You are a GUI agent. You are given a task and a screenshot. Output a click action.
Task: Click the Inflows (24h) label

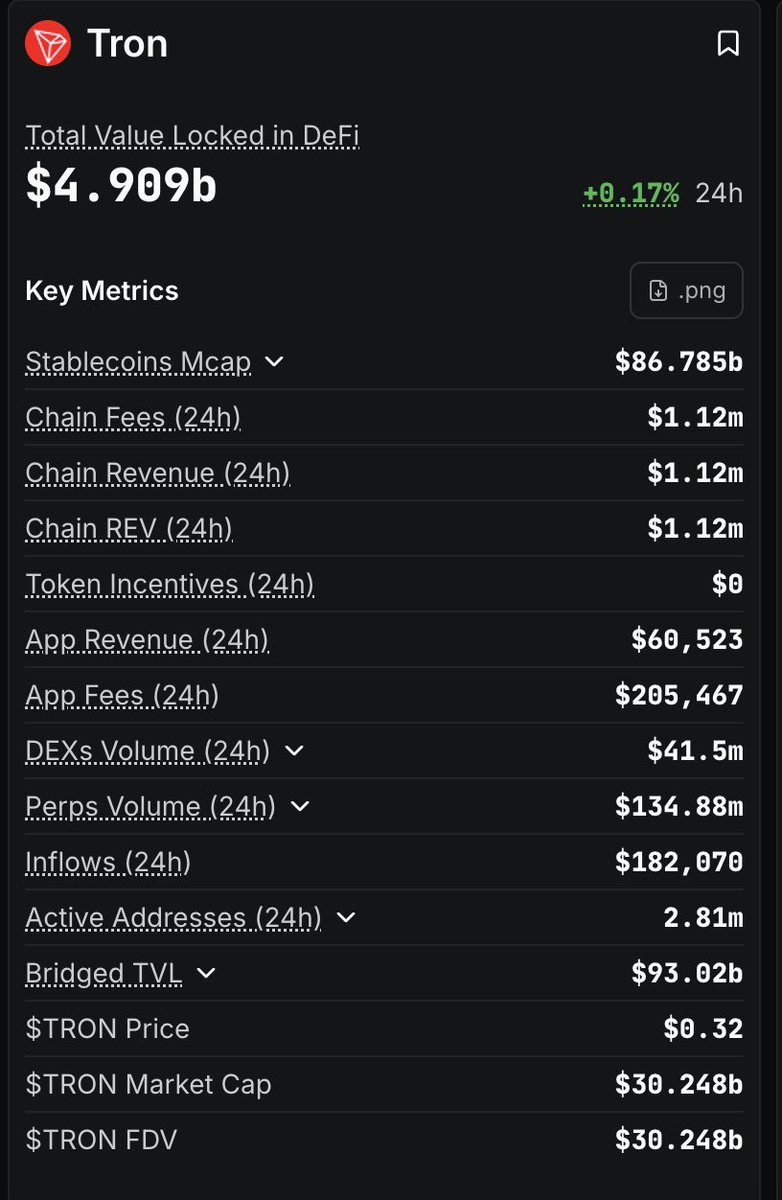tap(108, 862)
